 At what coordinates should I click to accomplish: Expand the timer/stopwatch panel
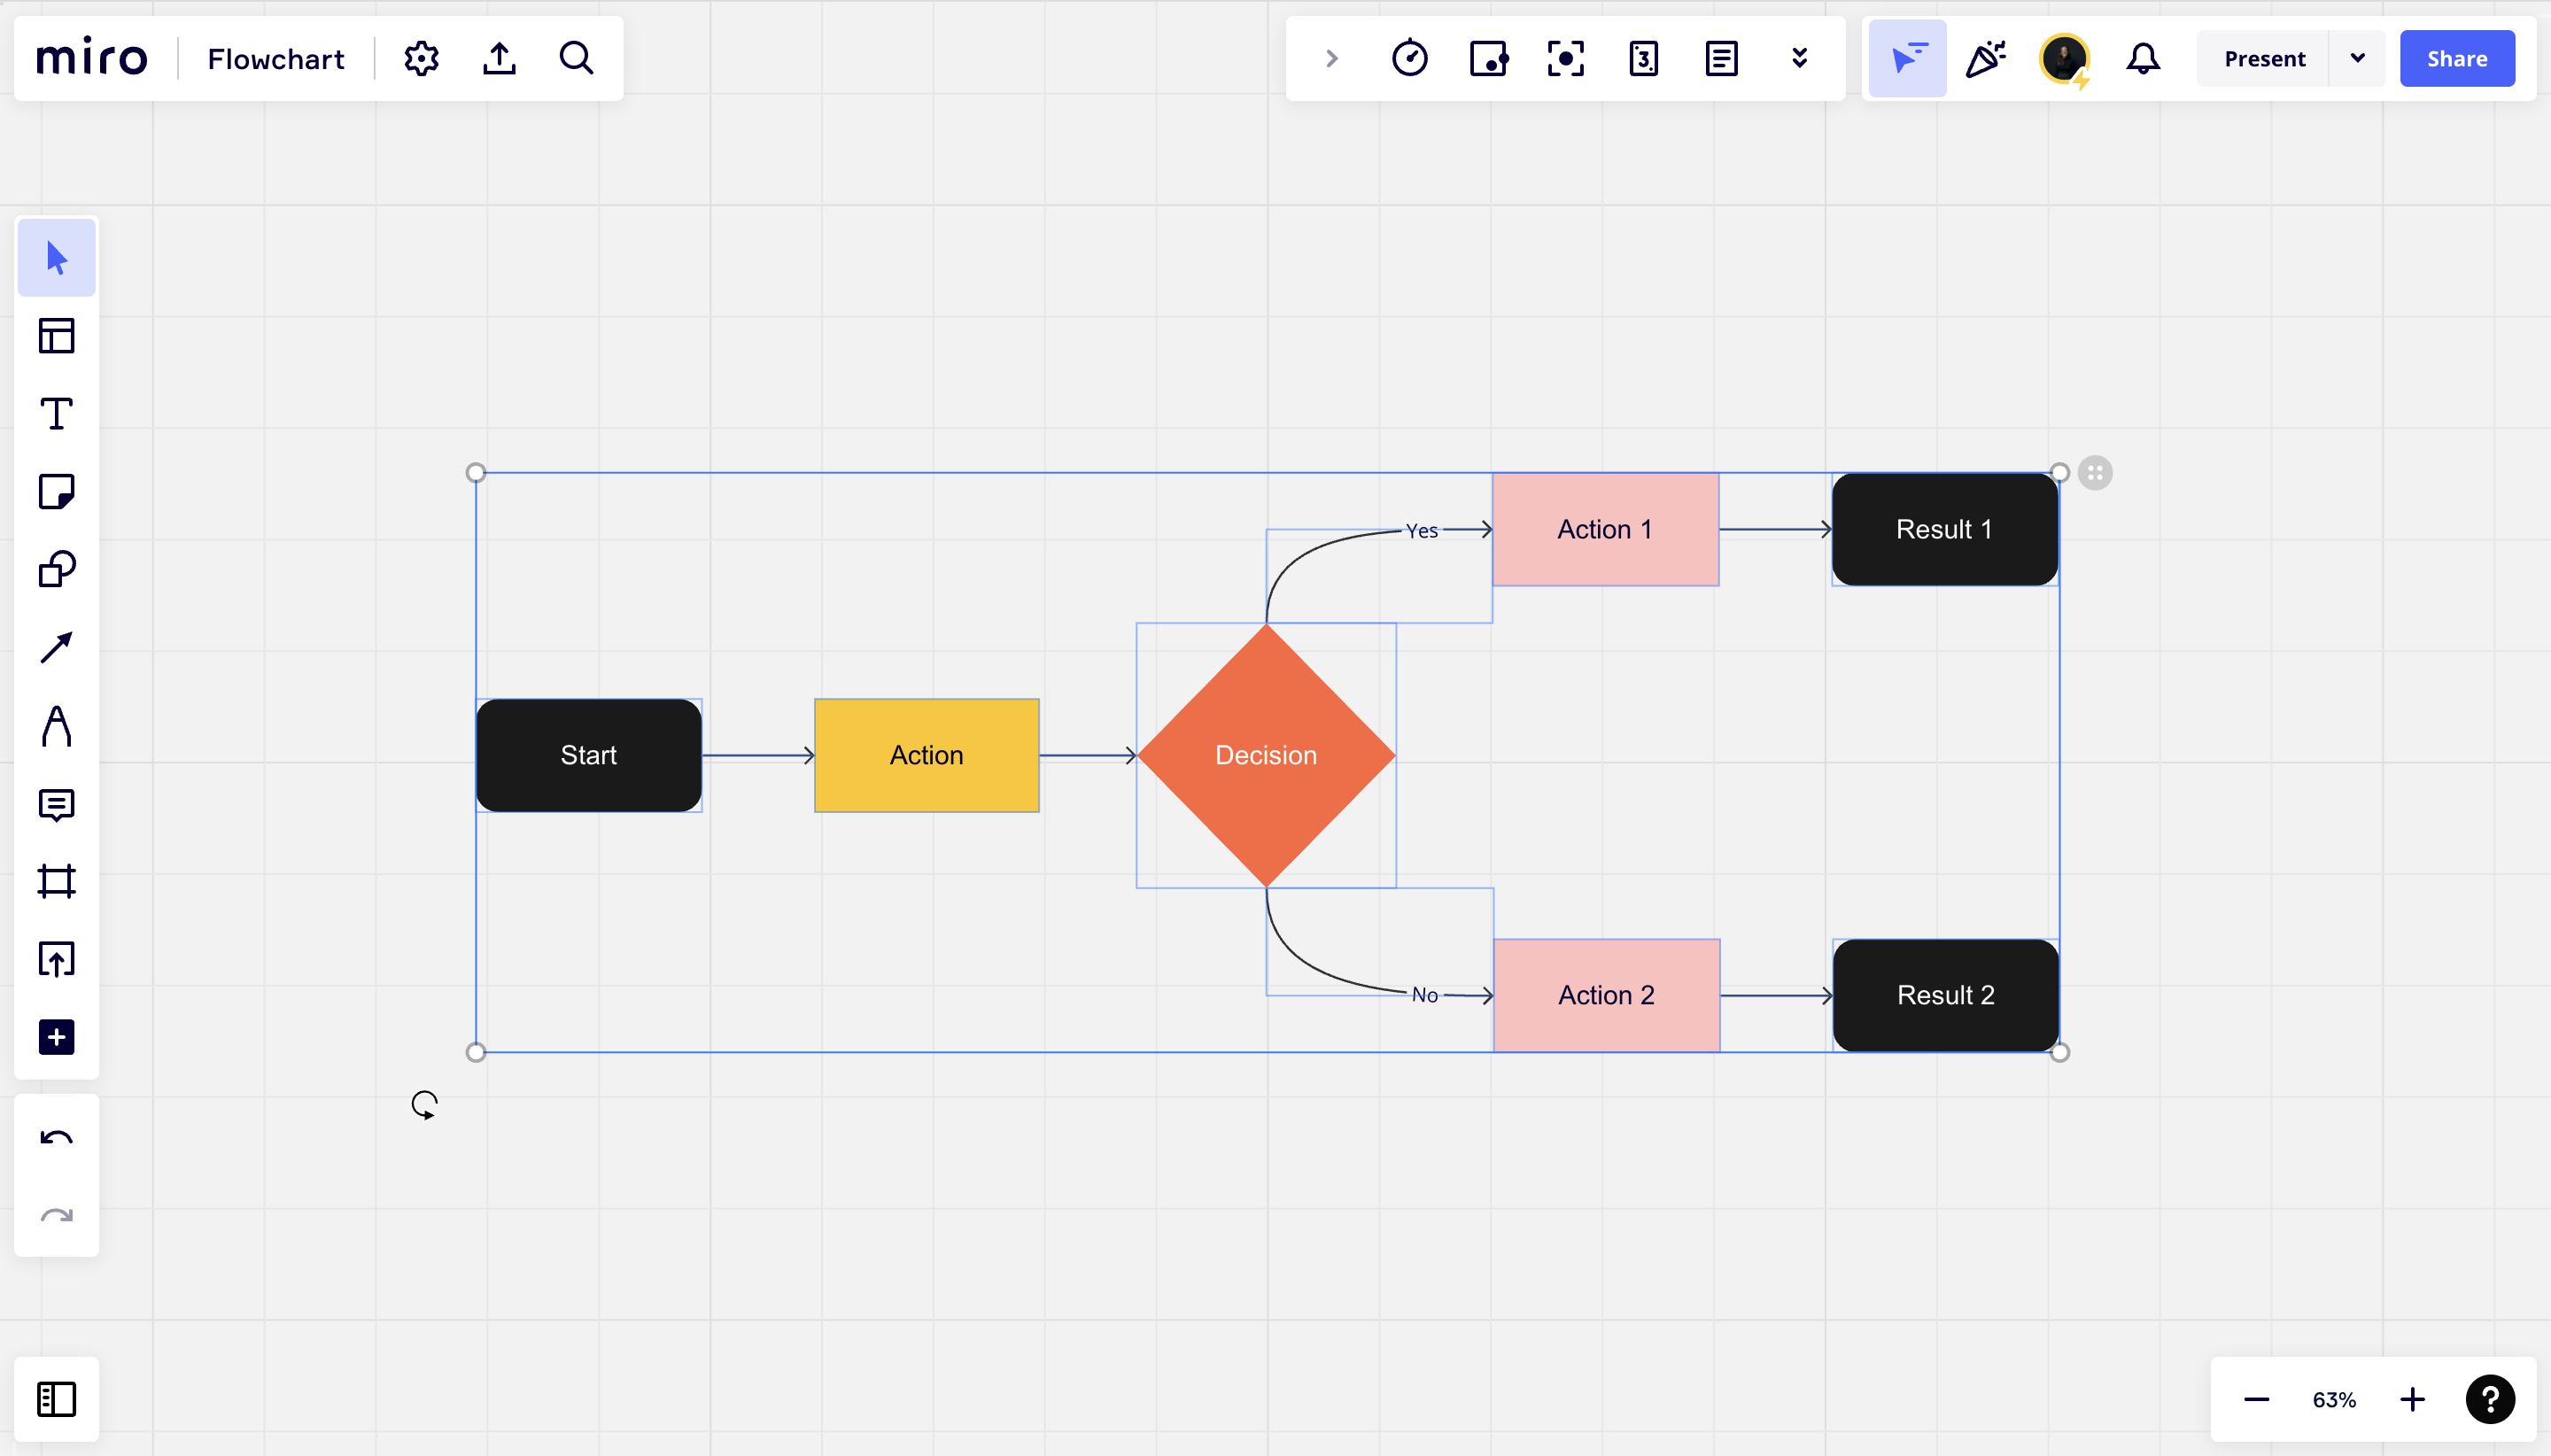pos(1410,58)
